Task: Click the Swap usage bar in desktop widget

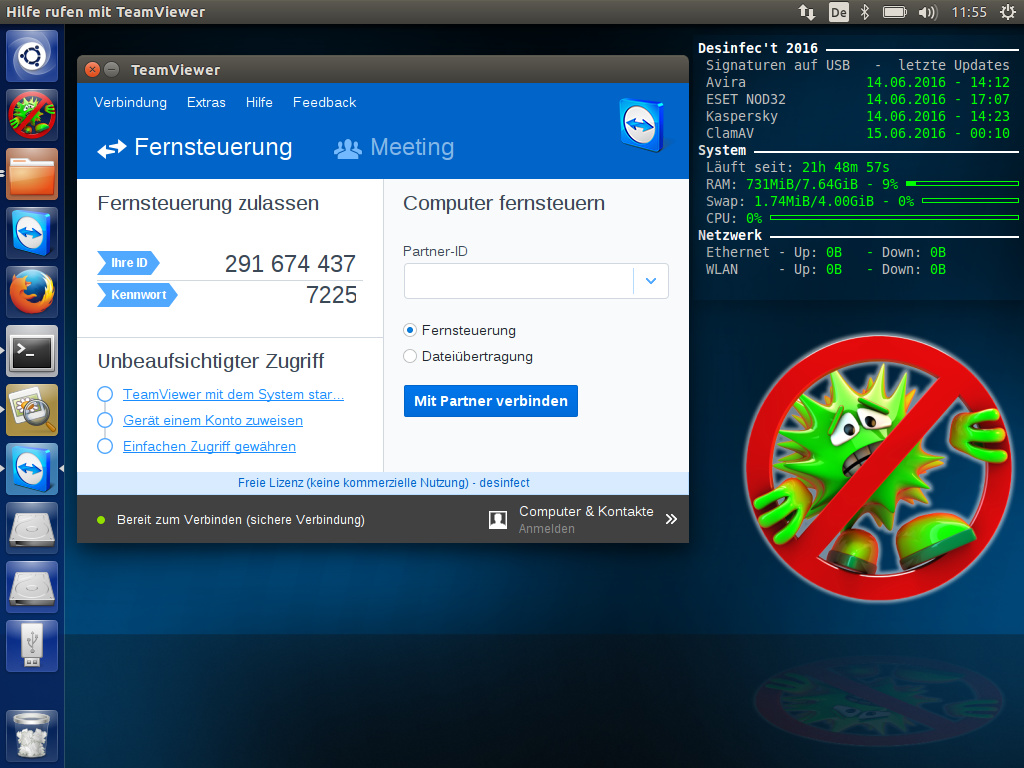Action: 970,201
